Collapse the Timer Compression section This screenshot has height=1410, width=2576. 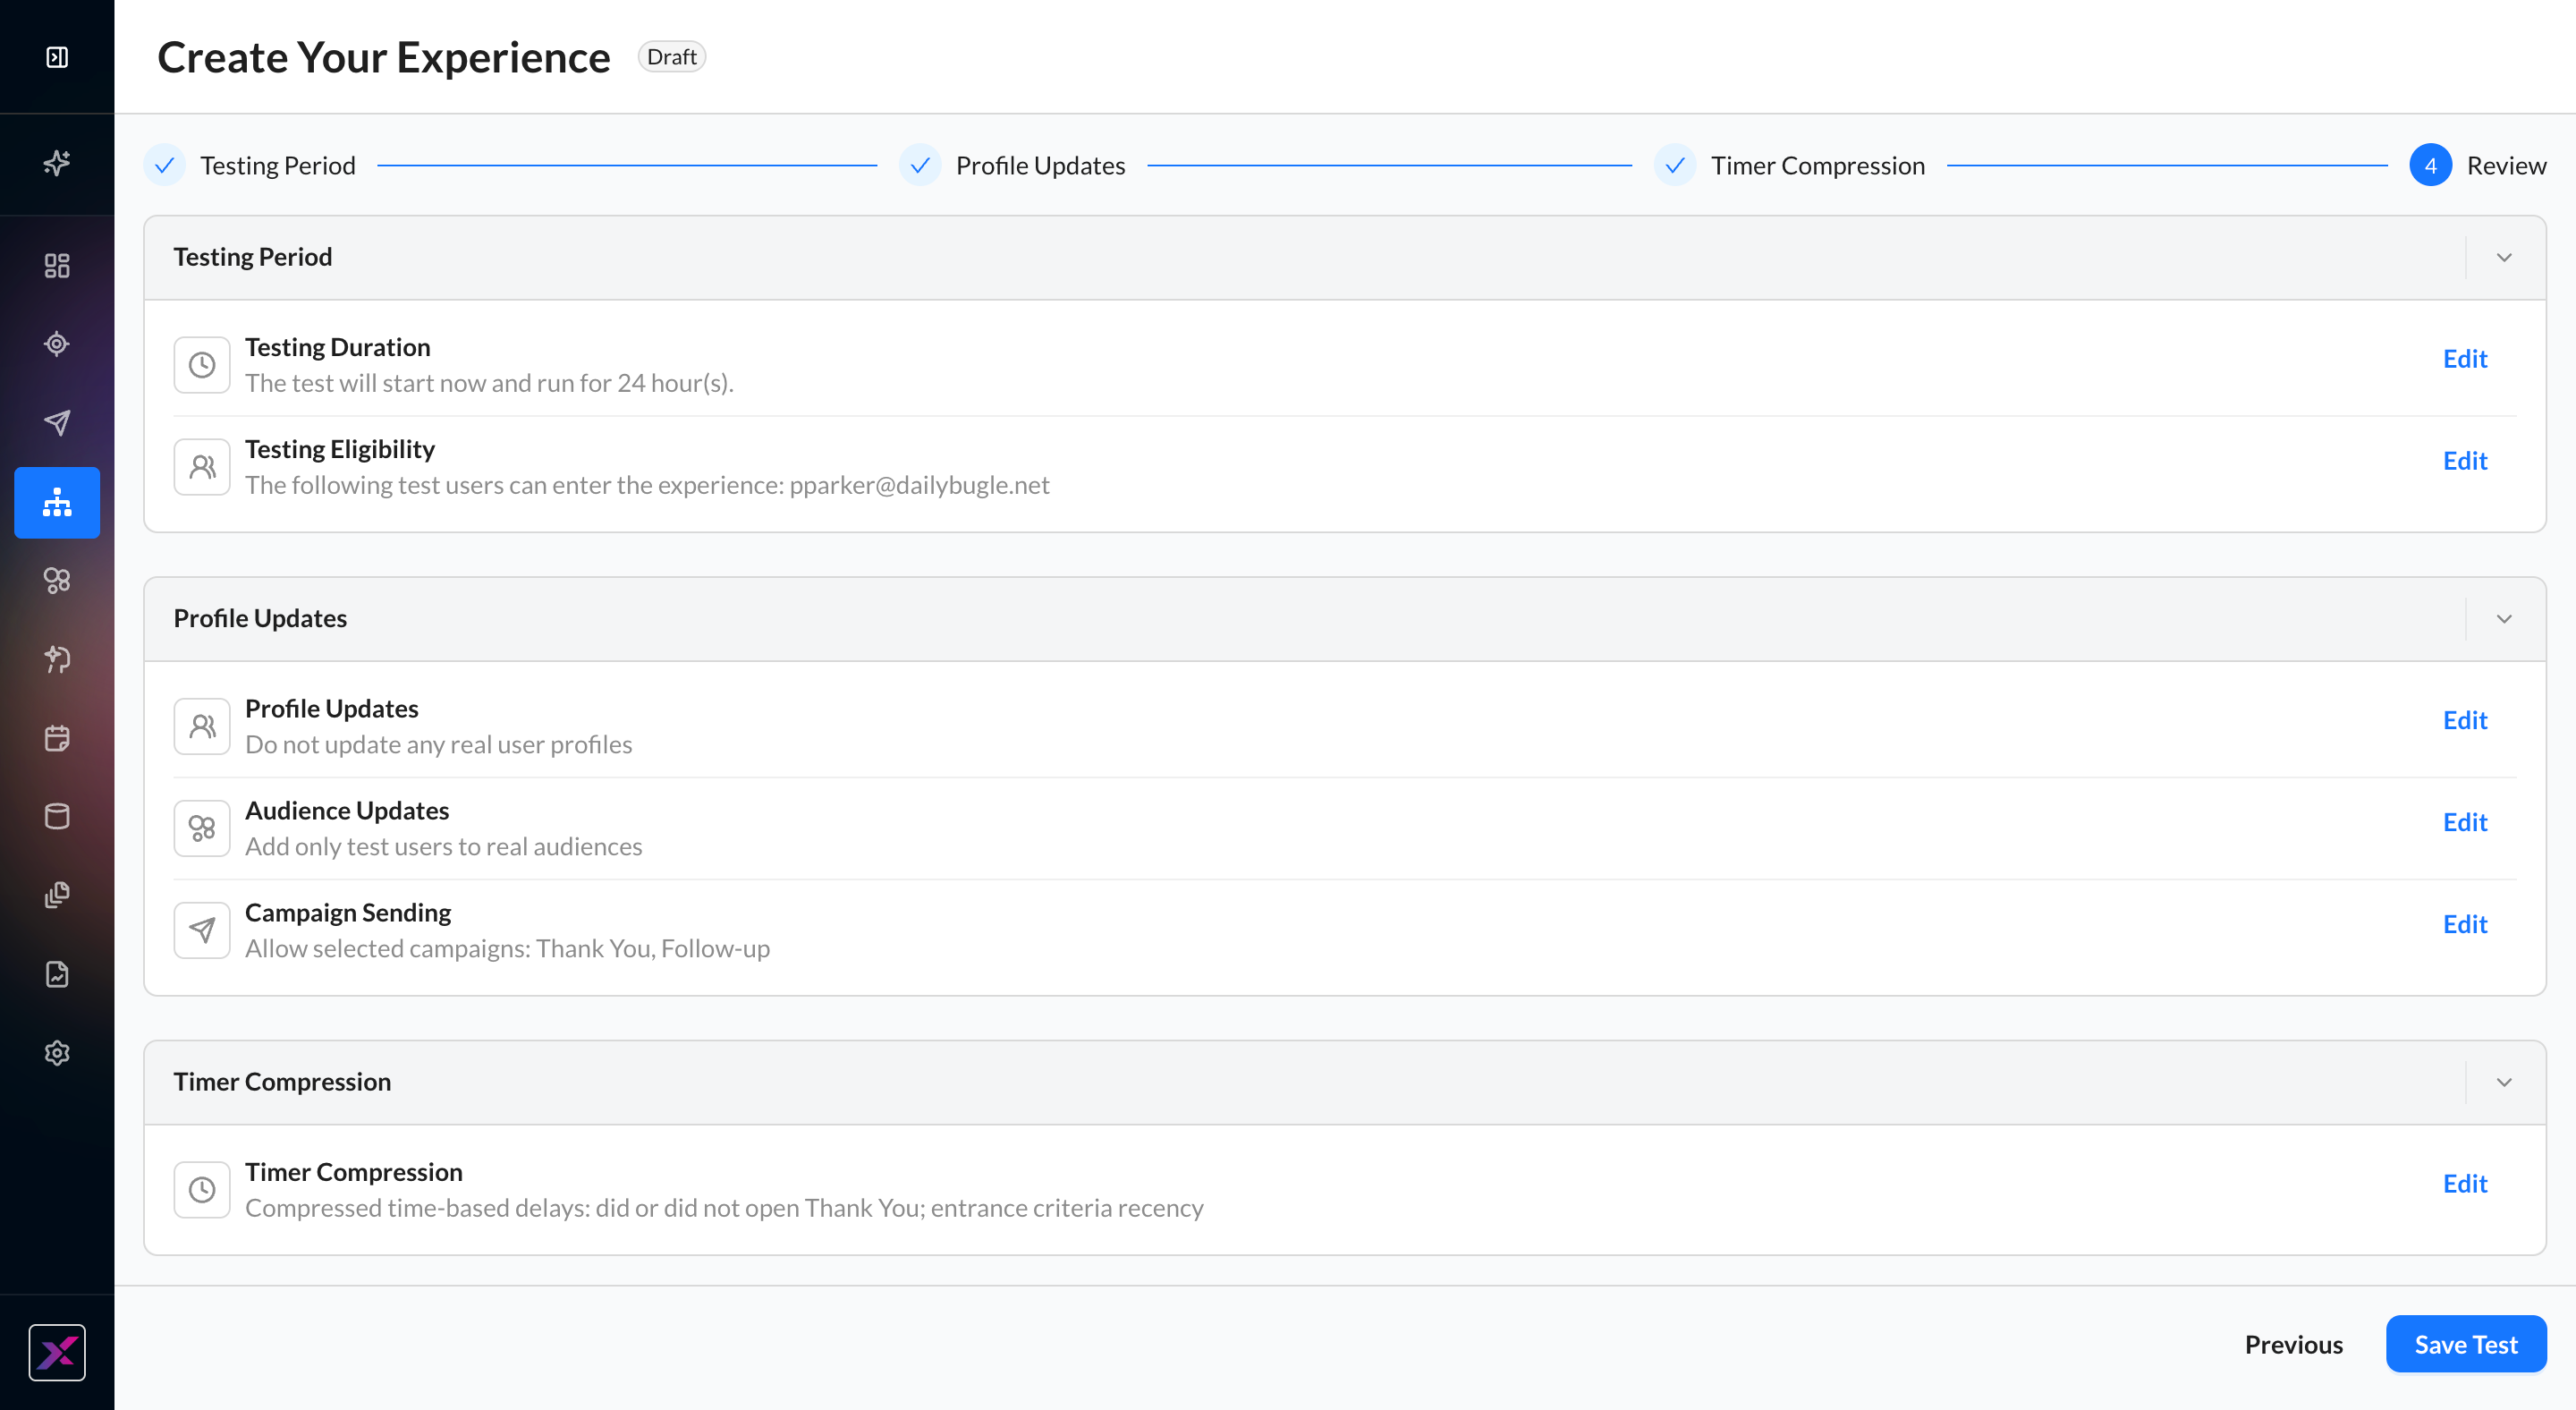2504,1082
